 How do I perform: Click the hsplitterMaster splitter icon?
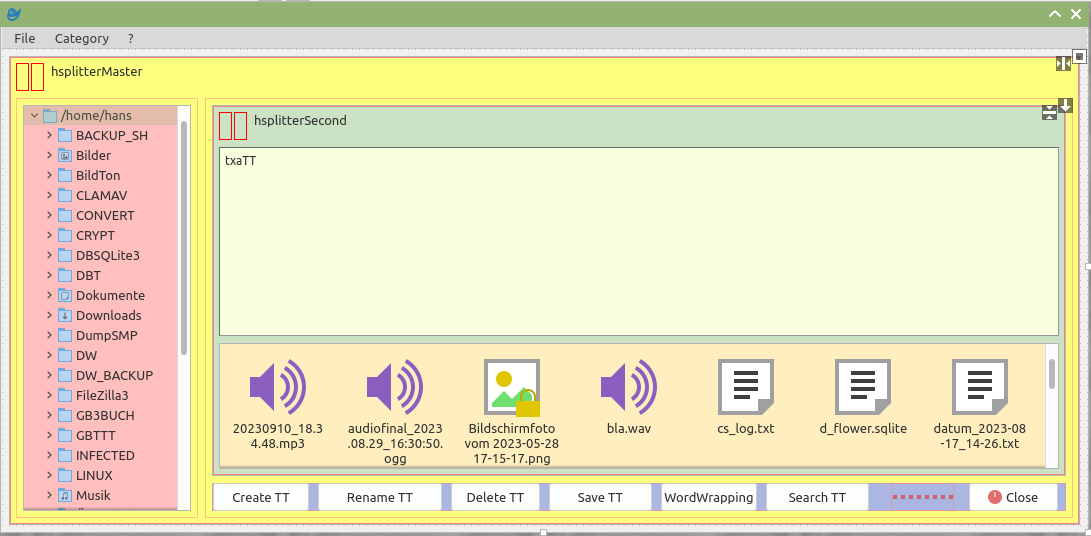coord(30,77)
